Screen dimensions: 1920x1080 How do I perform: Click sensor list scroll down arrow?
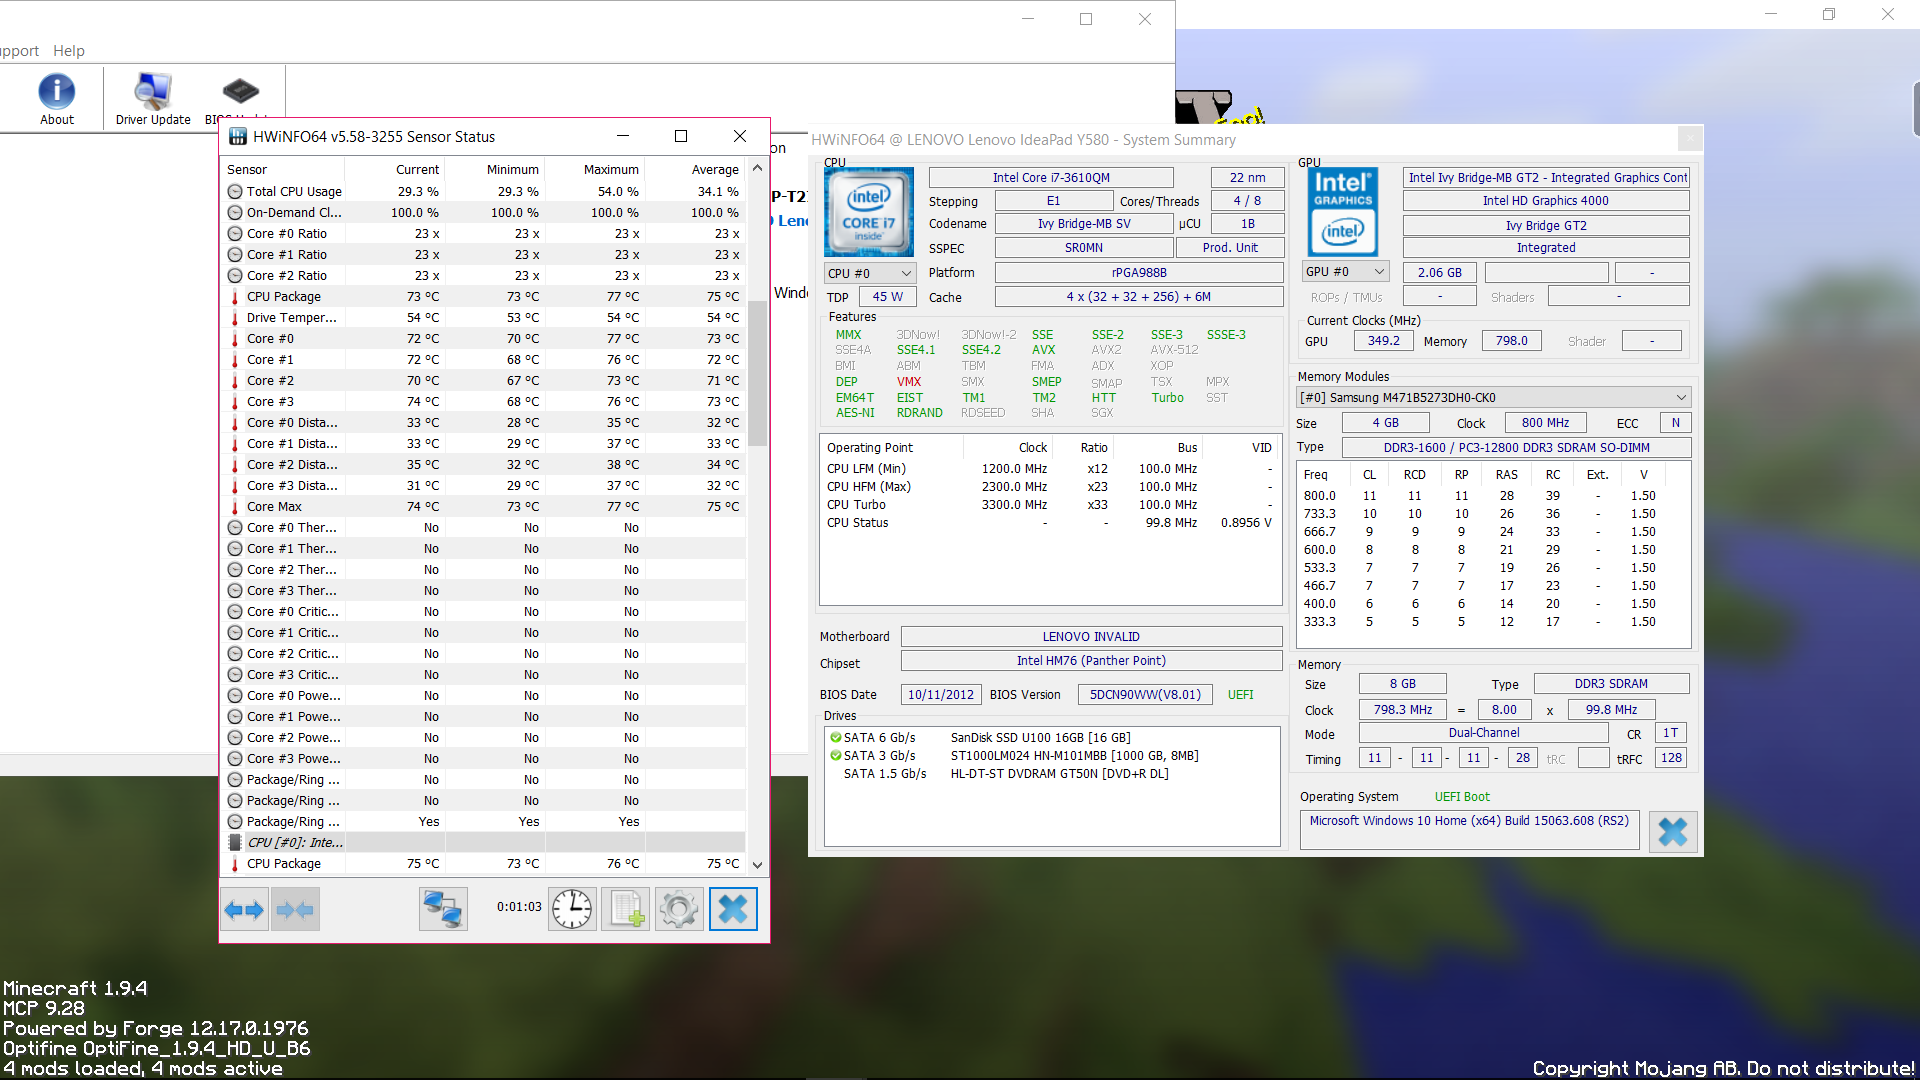tap(757, 865)
